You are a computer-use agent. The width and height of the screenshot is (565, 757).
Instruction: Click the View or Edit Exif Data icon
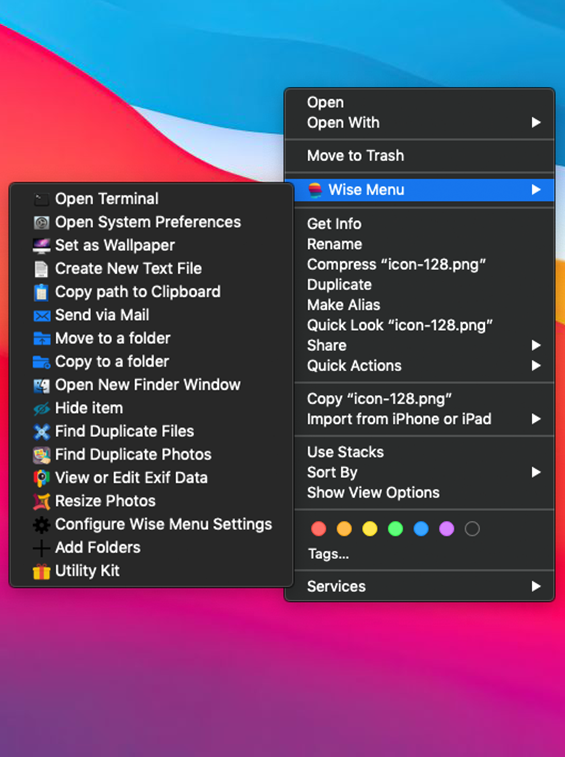(42, 478)
